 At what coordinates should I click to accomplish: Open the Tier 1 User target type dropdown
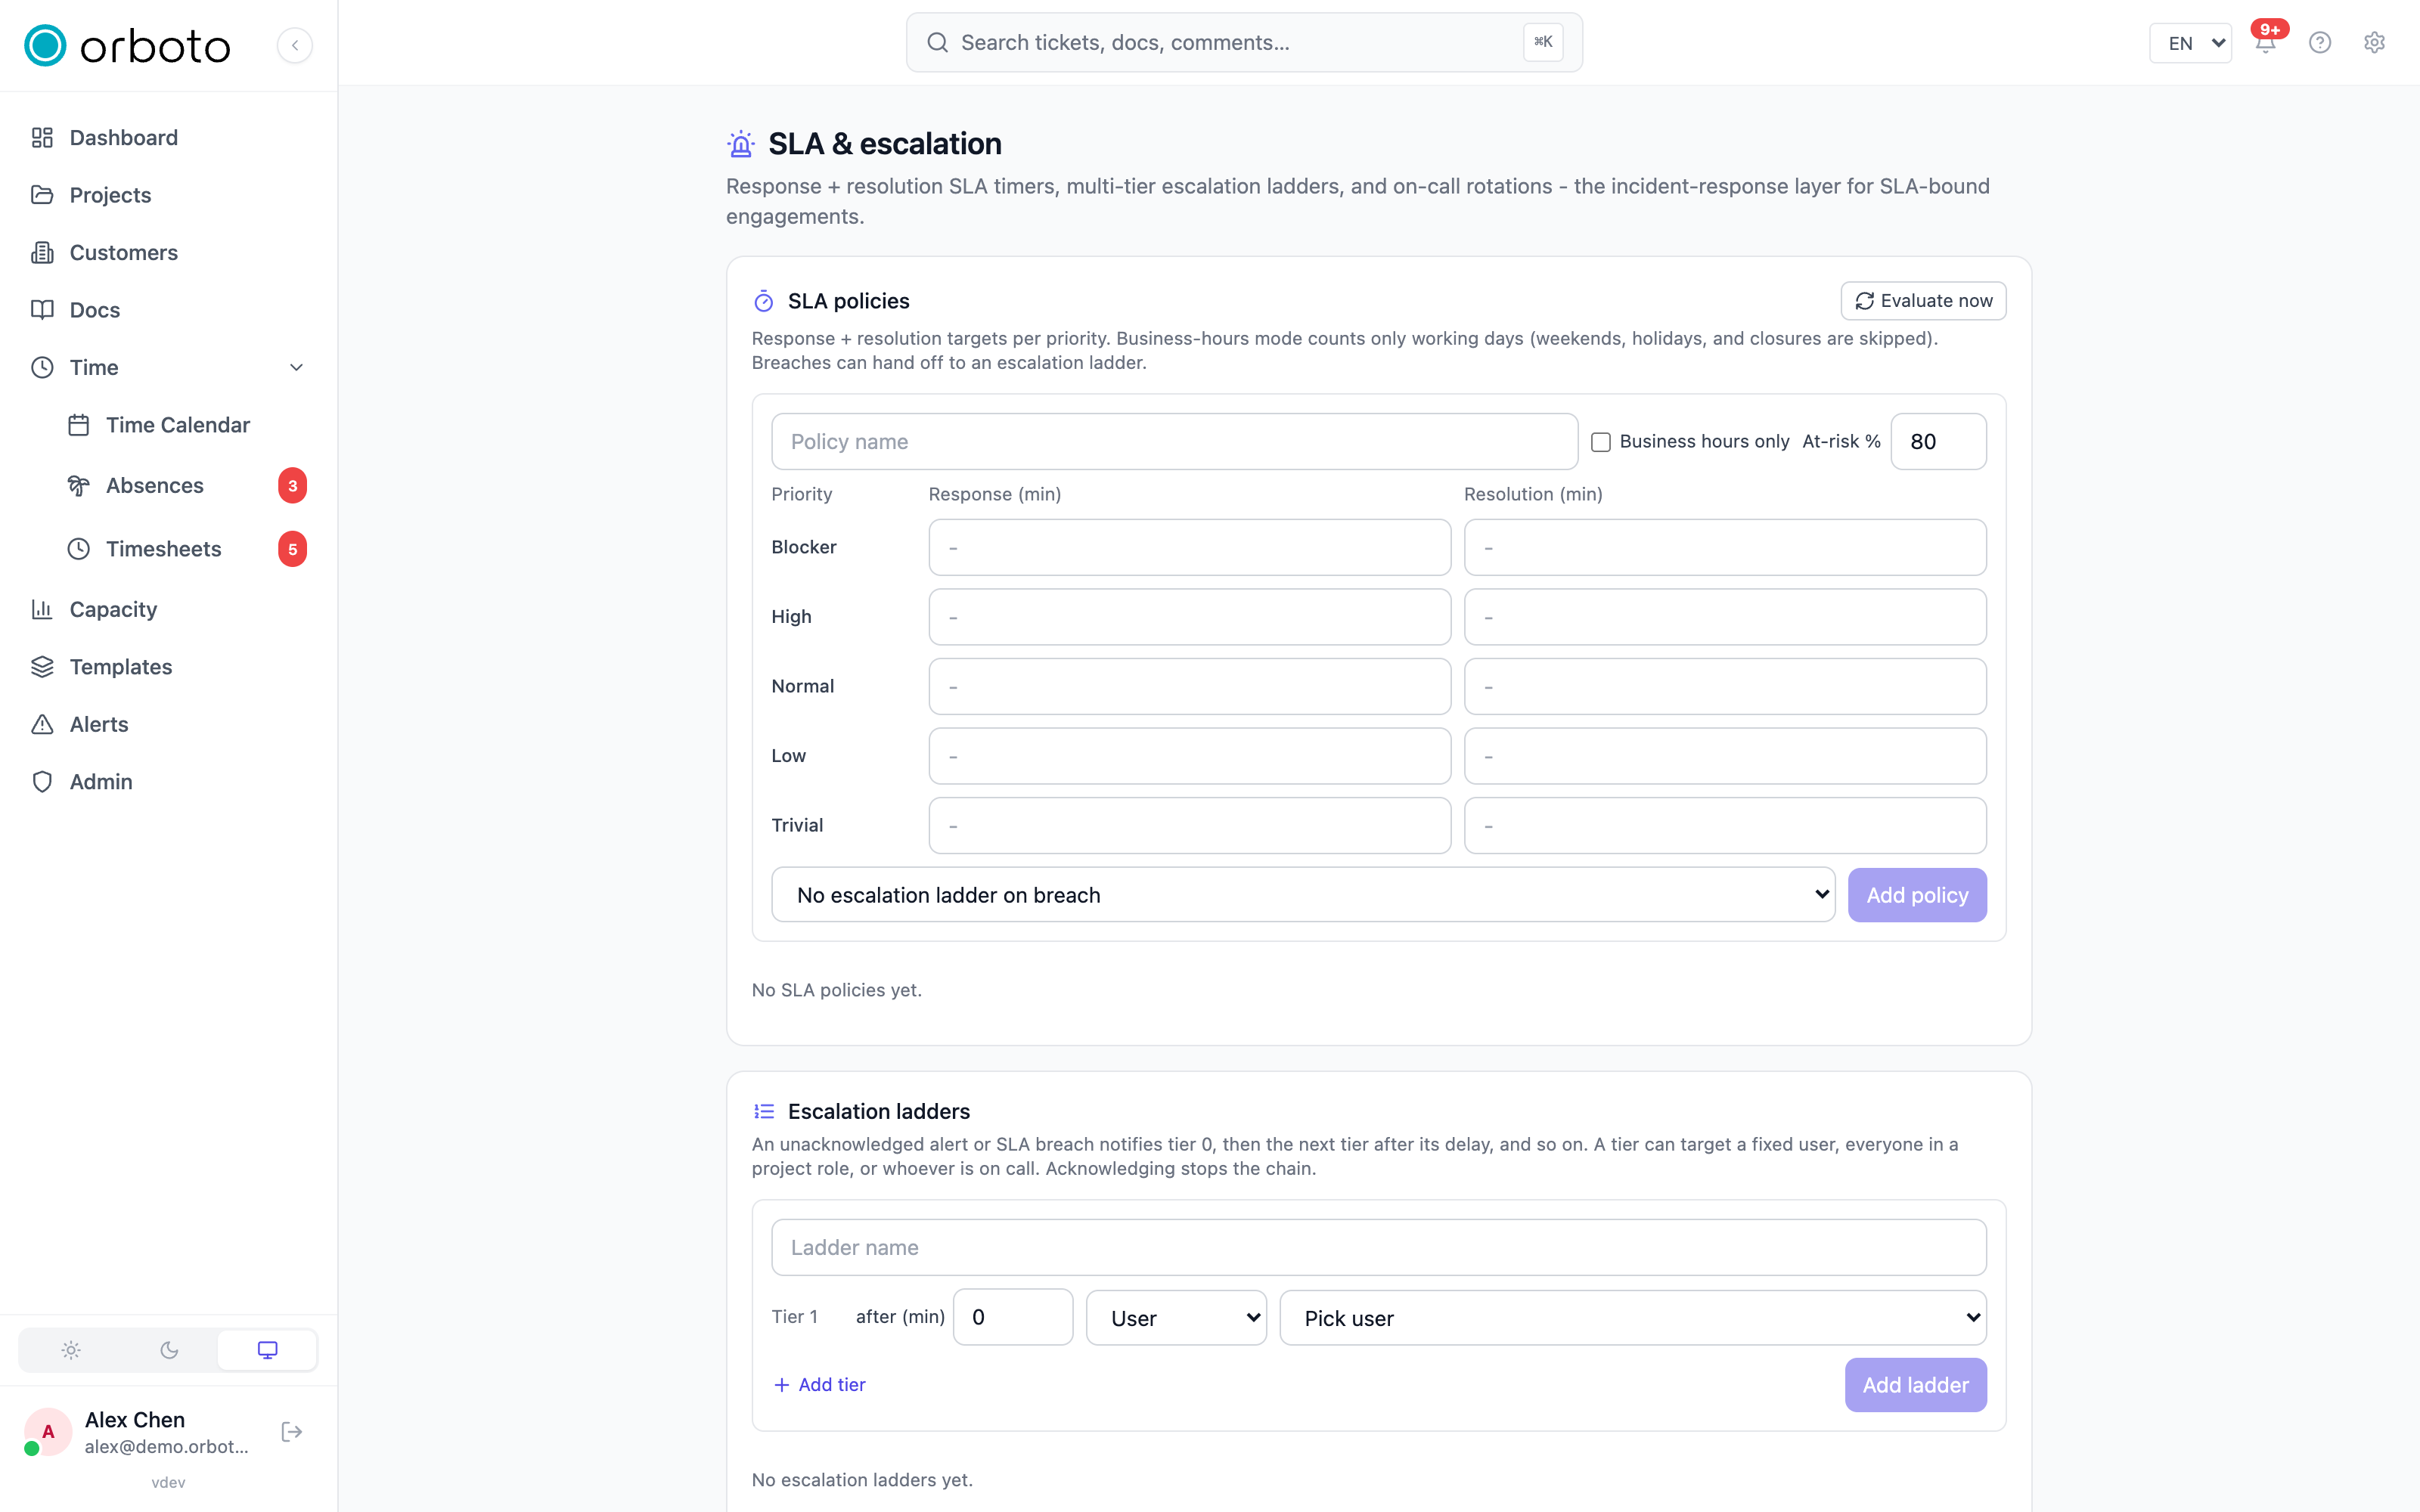(1176, 1318)
